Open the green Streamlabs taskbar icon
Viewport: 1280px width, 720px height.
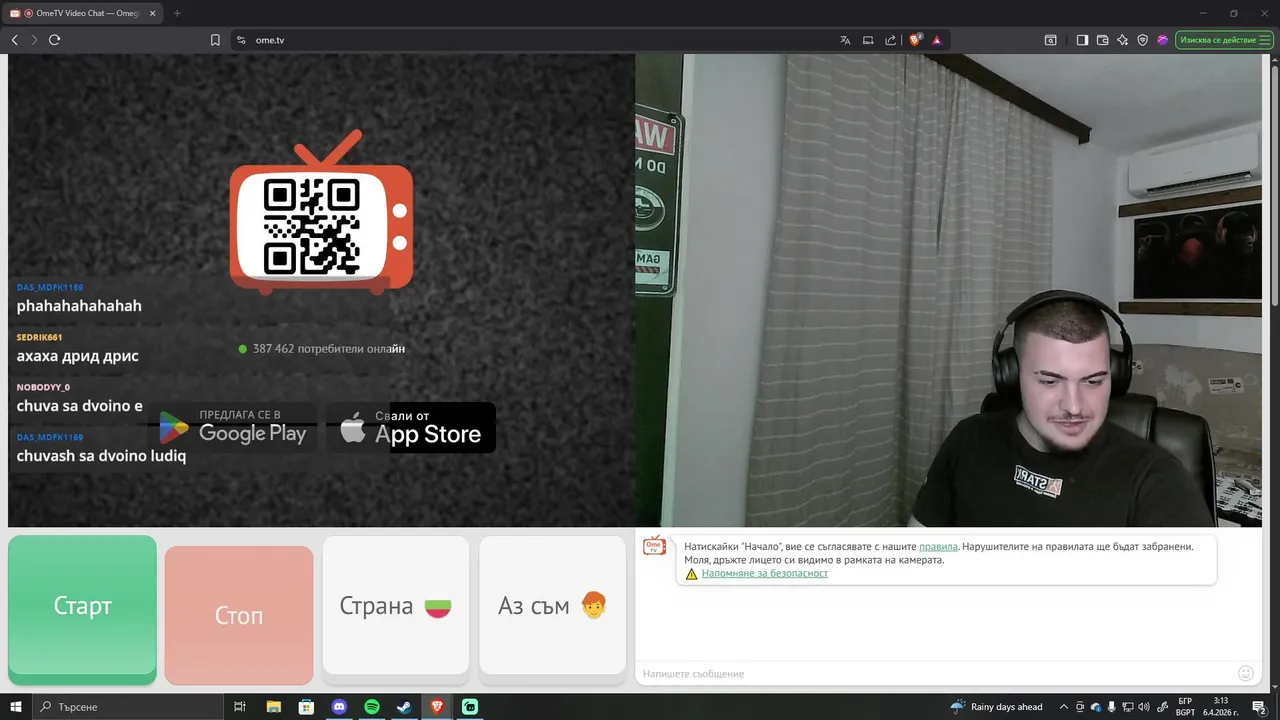pos(470,707)
